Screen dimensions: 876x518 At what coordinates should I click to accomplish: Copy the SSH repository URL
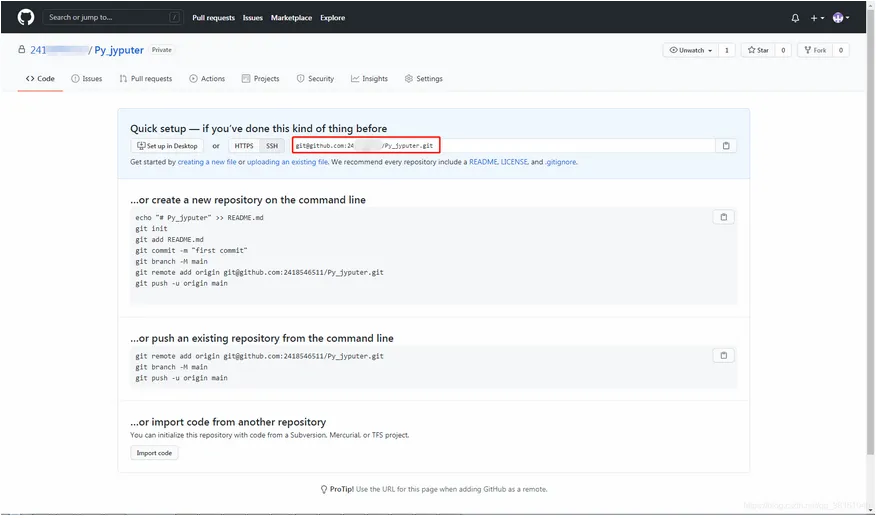[x=726, y=146]
